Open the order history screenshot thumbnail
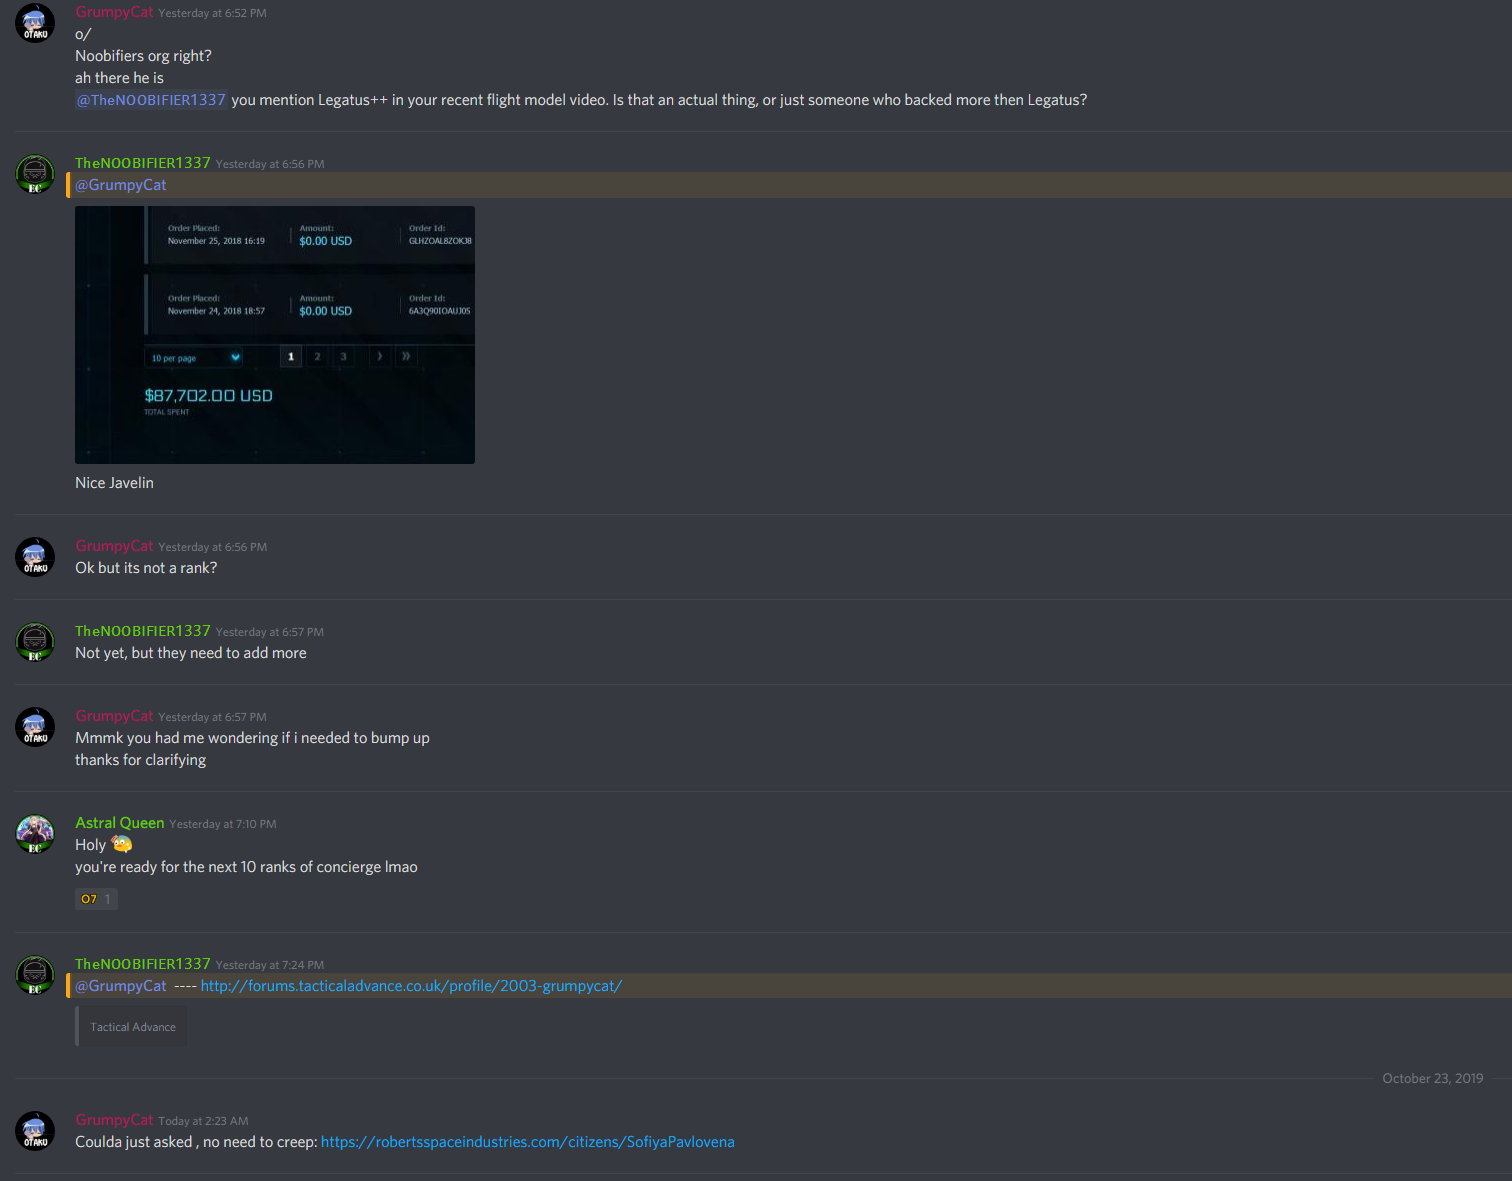Viewport: 1512px width, 1181px height. click(x=275, y=335)
